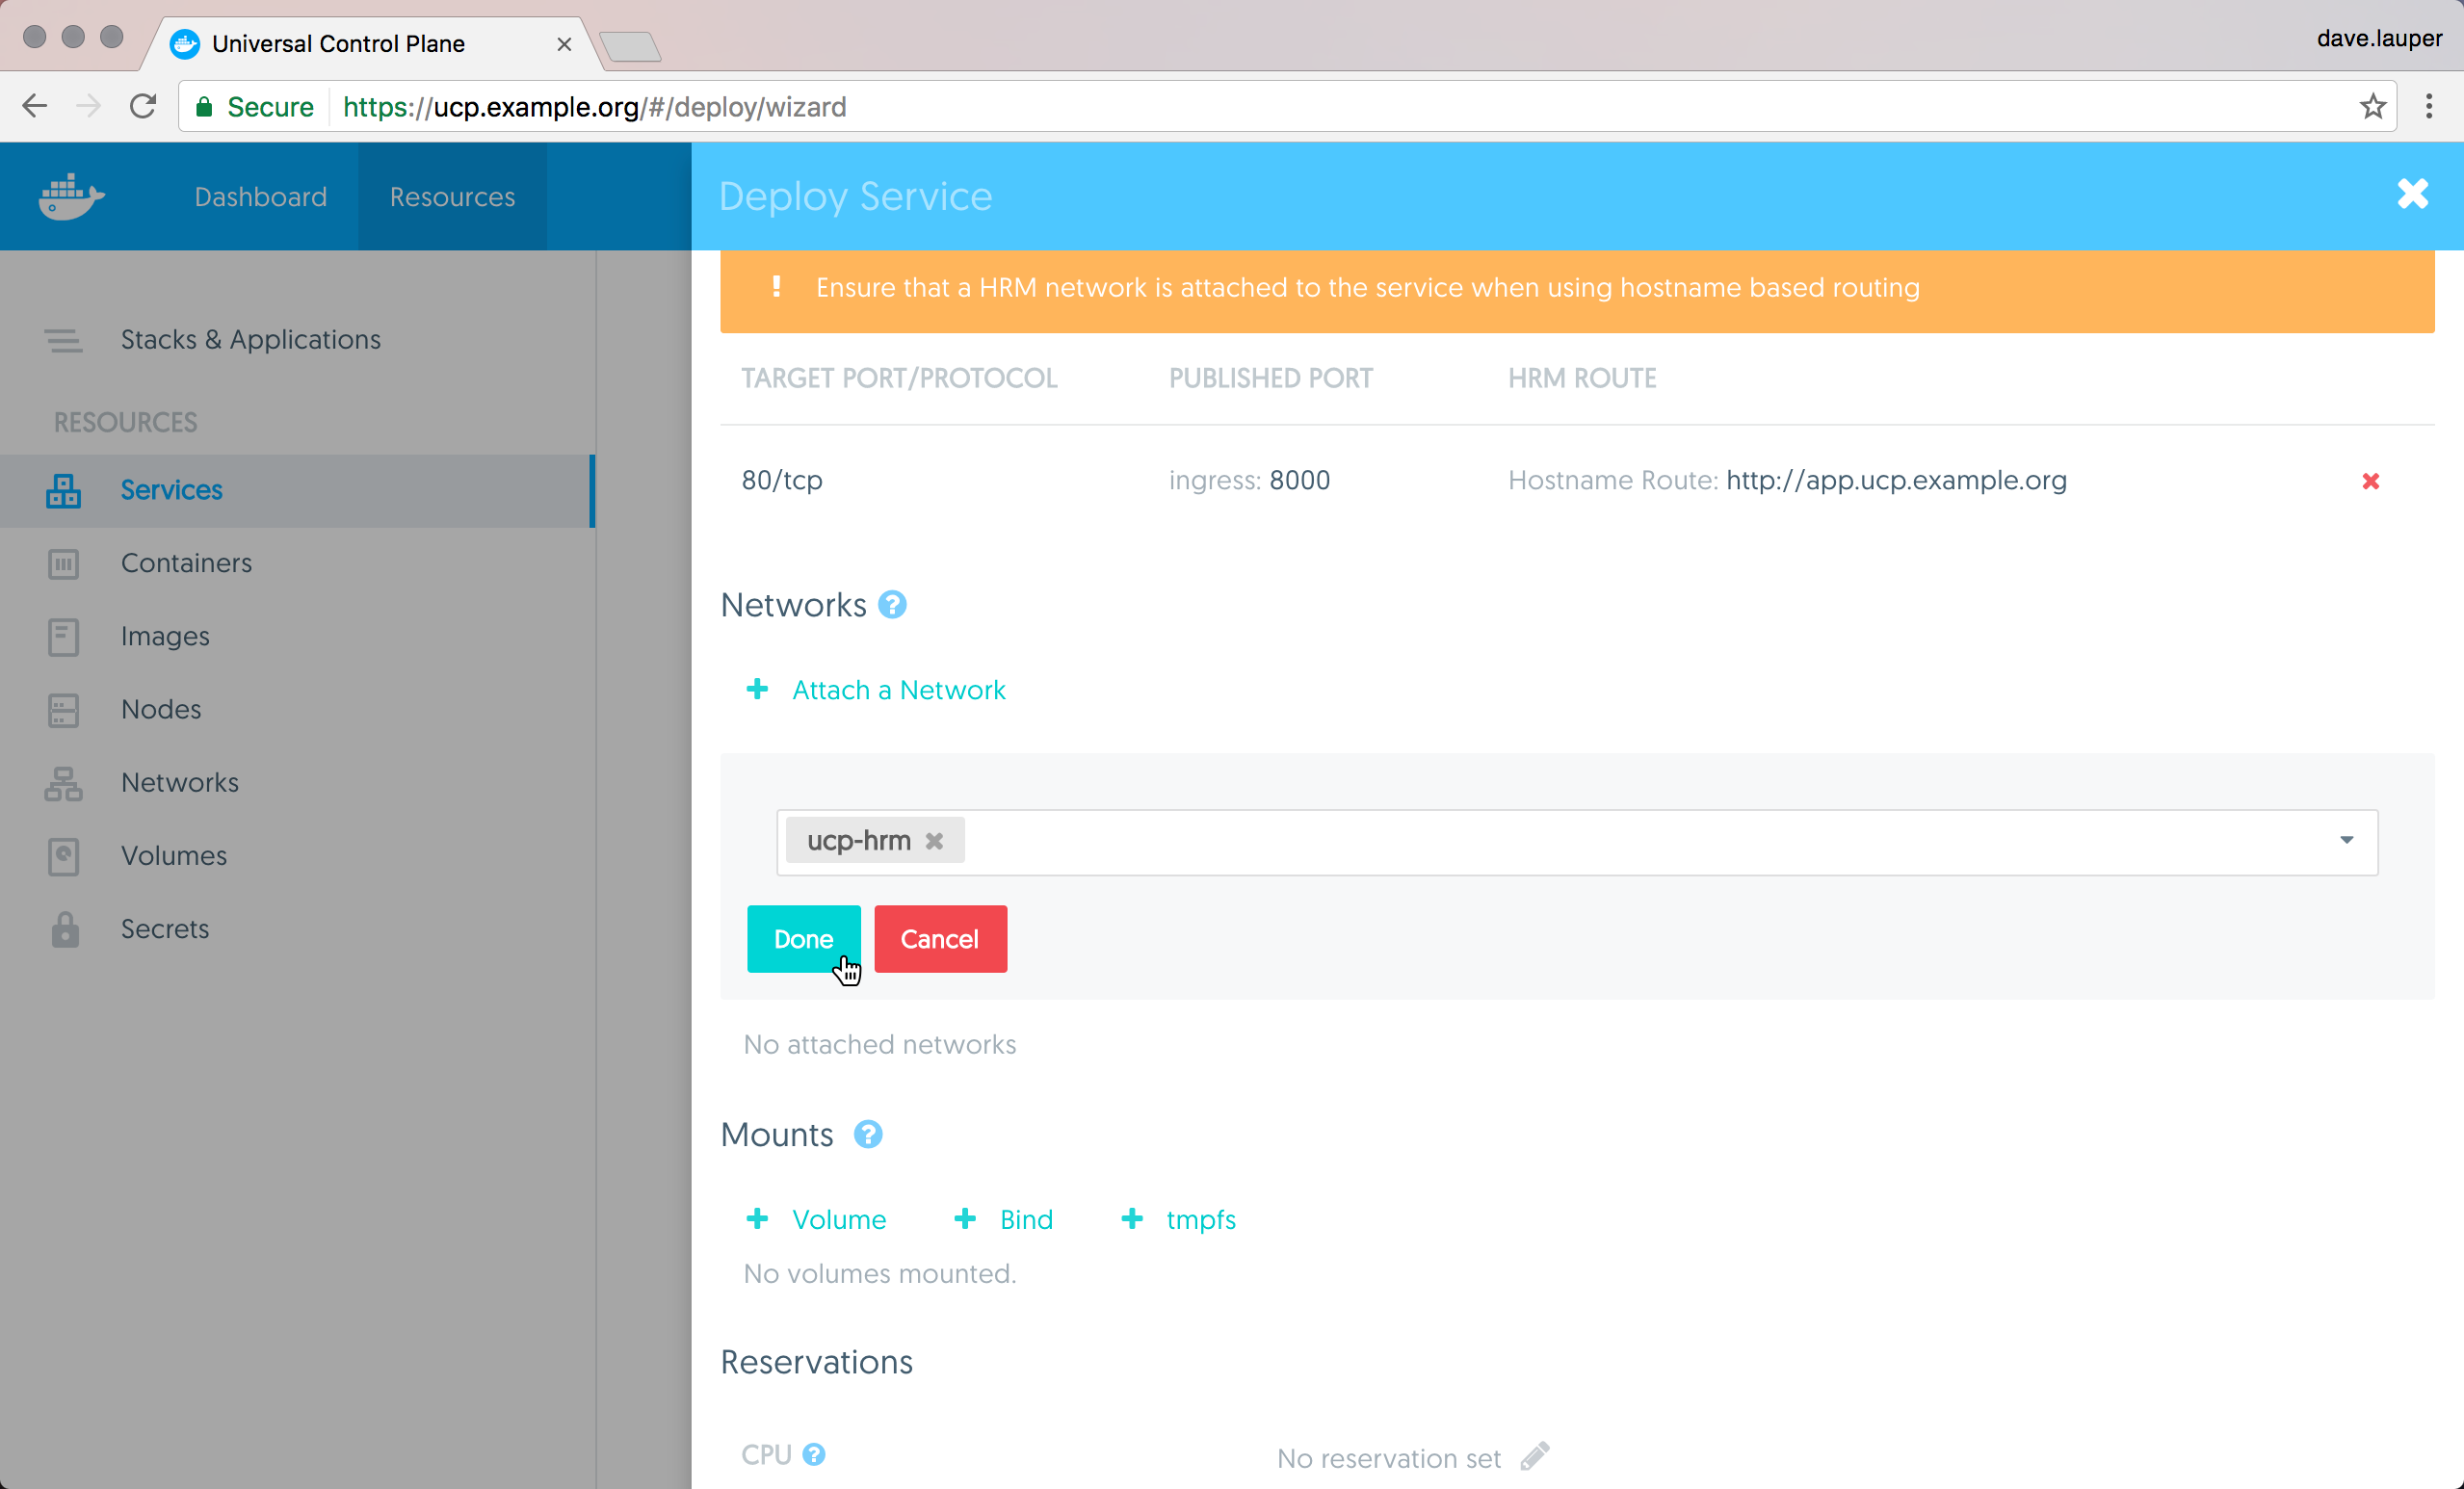Open the Chrome three-dot menu
The height and width of the screenshot is (1489, 2464).
pyautogui.click(x=2428, y=107)
